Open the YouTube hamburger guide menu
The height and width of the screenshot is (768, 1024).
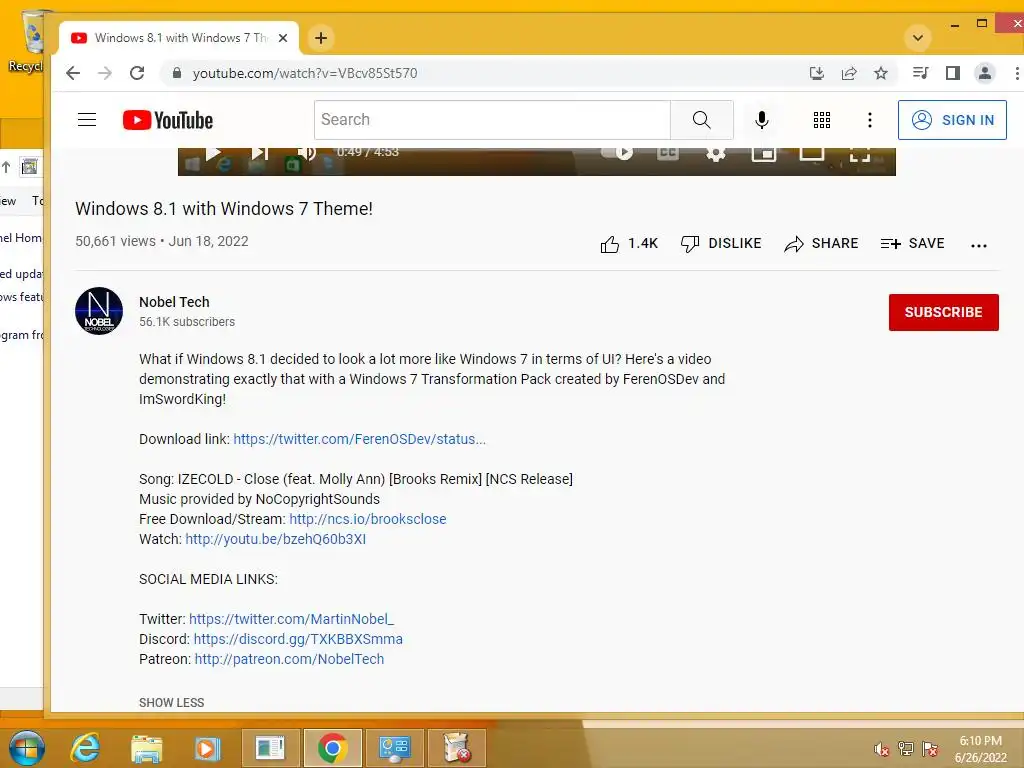[87, 120]
